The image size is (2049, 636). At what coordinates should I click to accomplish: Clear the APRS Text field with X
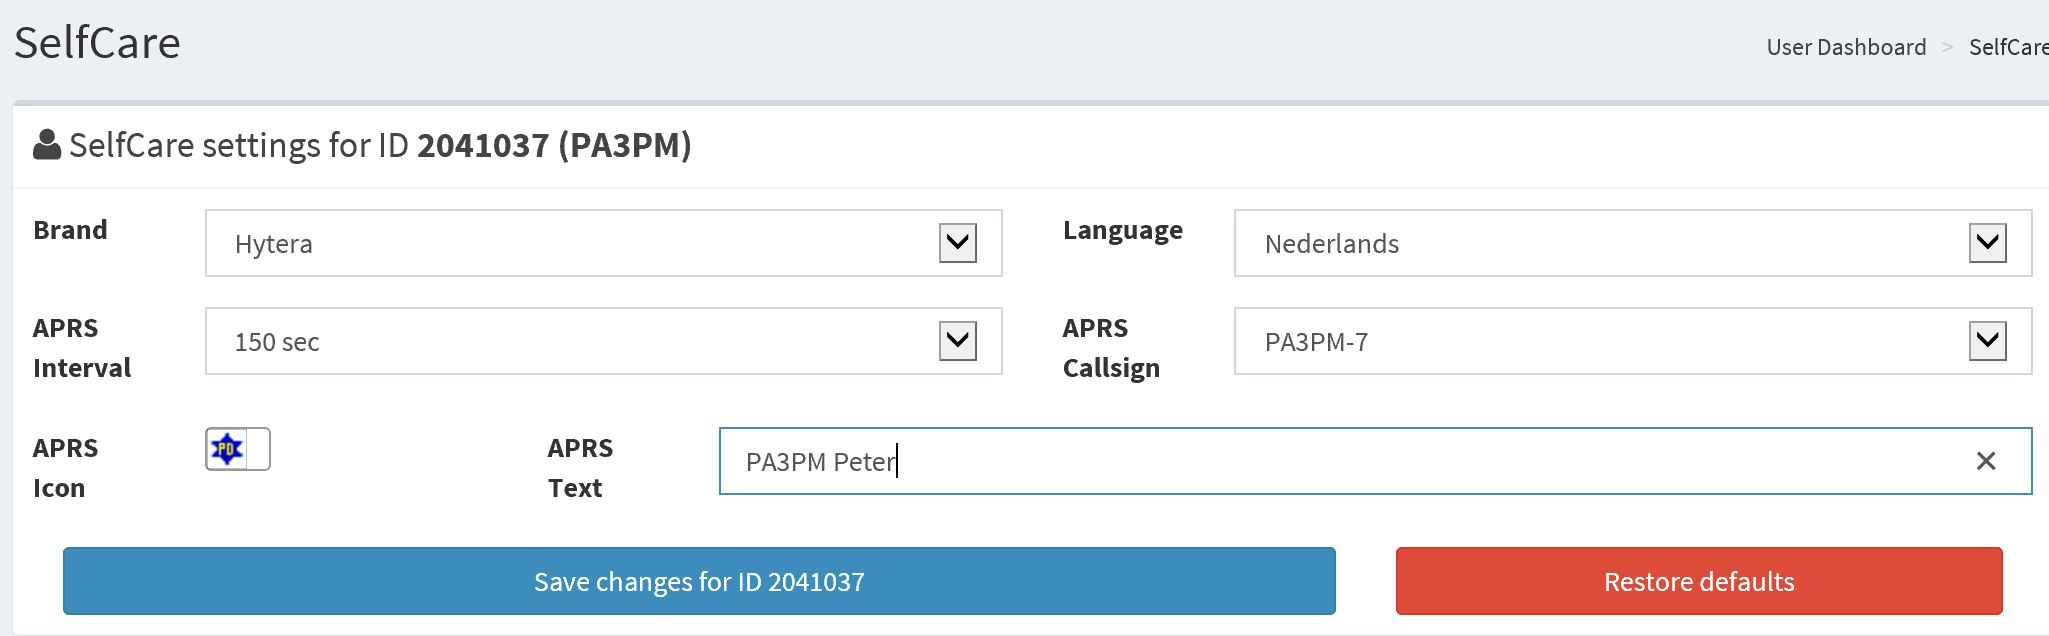[1986, 461]
